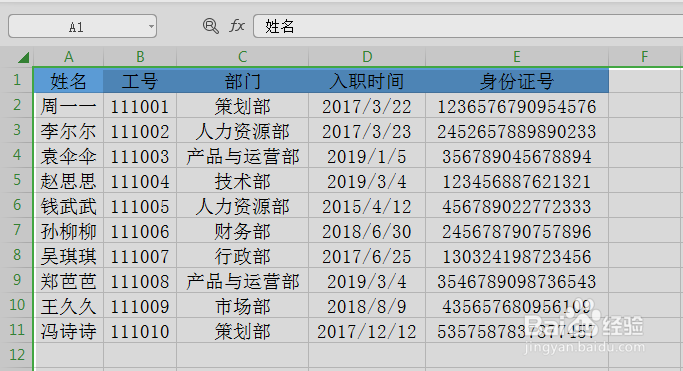Click ID number cell 130324198723456
The image size is (683, 371).
point(517,256)
